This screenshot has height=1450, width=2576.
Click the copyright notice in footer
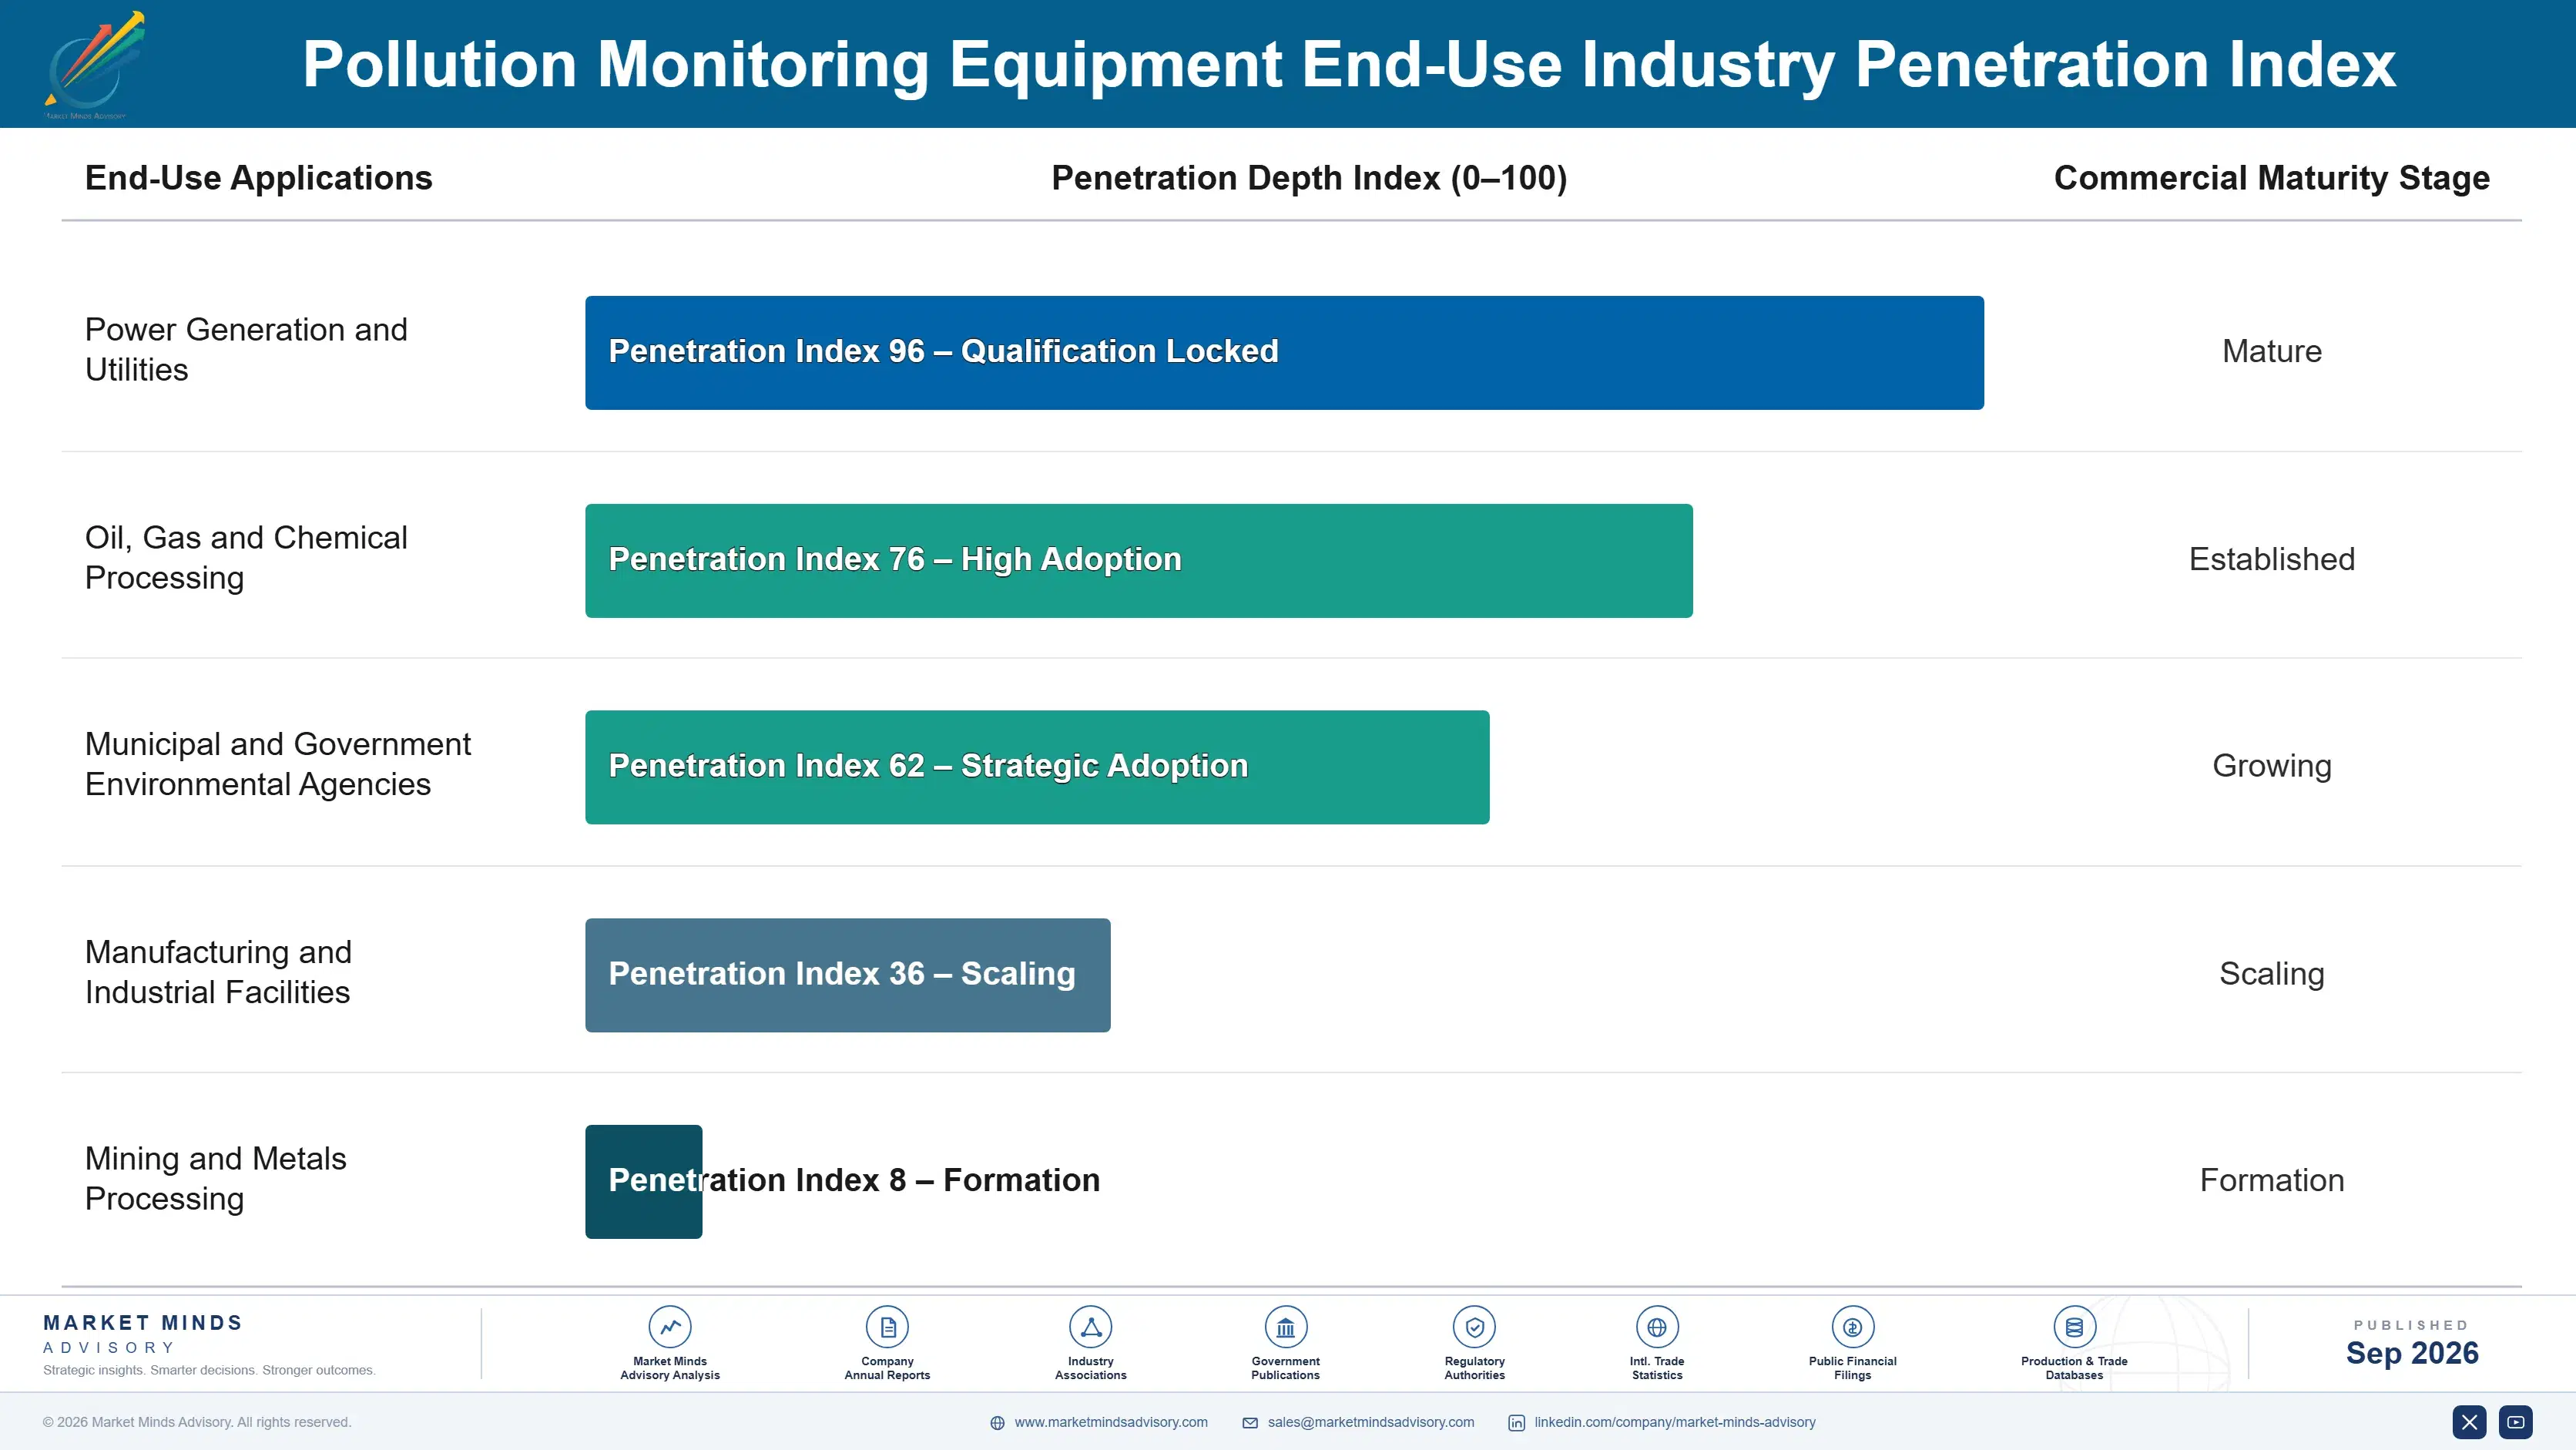pos(197,1422)
